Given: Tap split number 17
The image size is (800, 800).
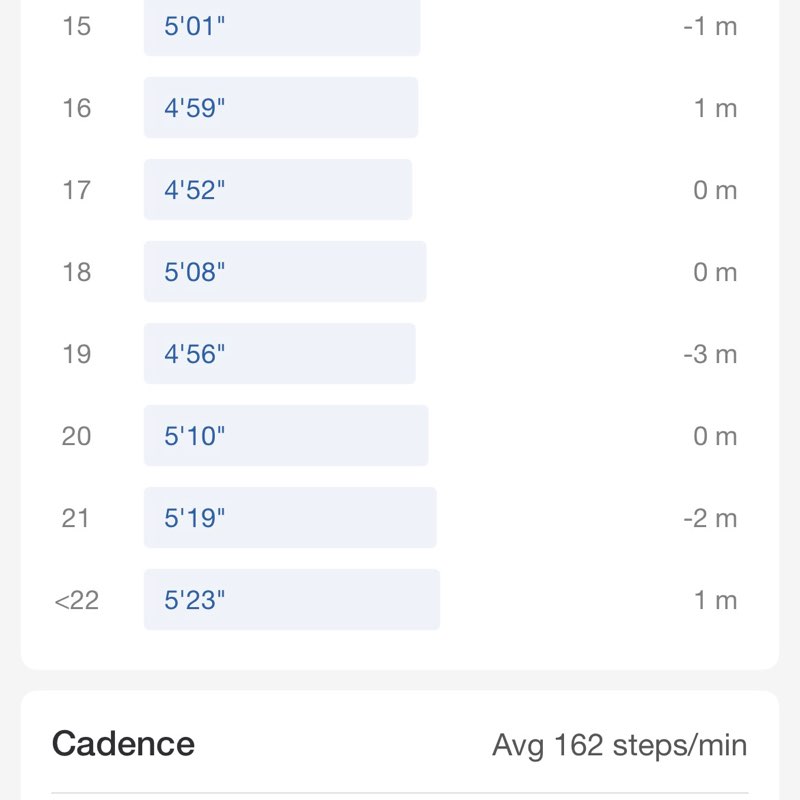Looking at the screenshot, I should 76,190.
